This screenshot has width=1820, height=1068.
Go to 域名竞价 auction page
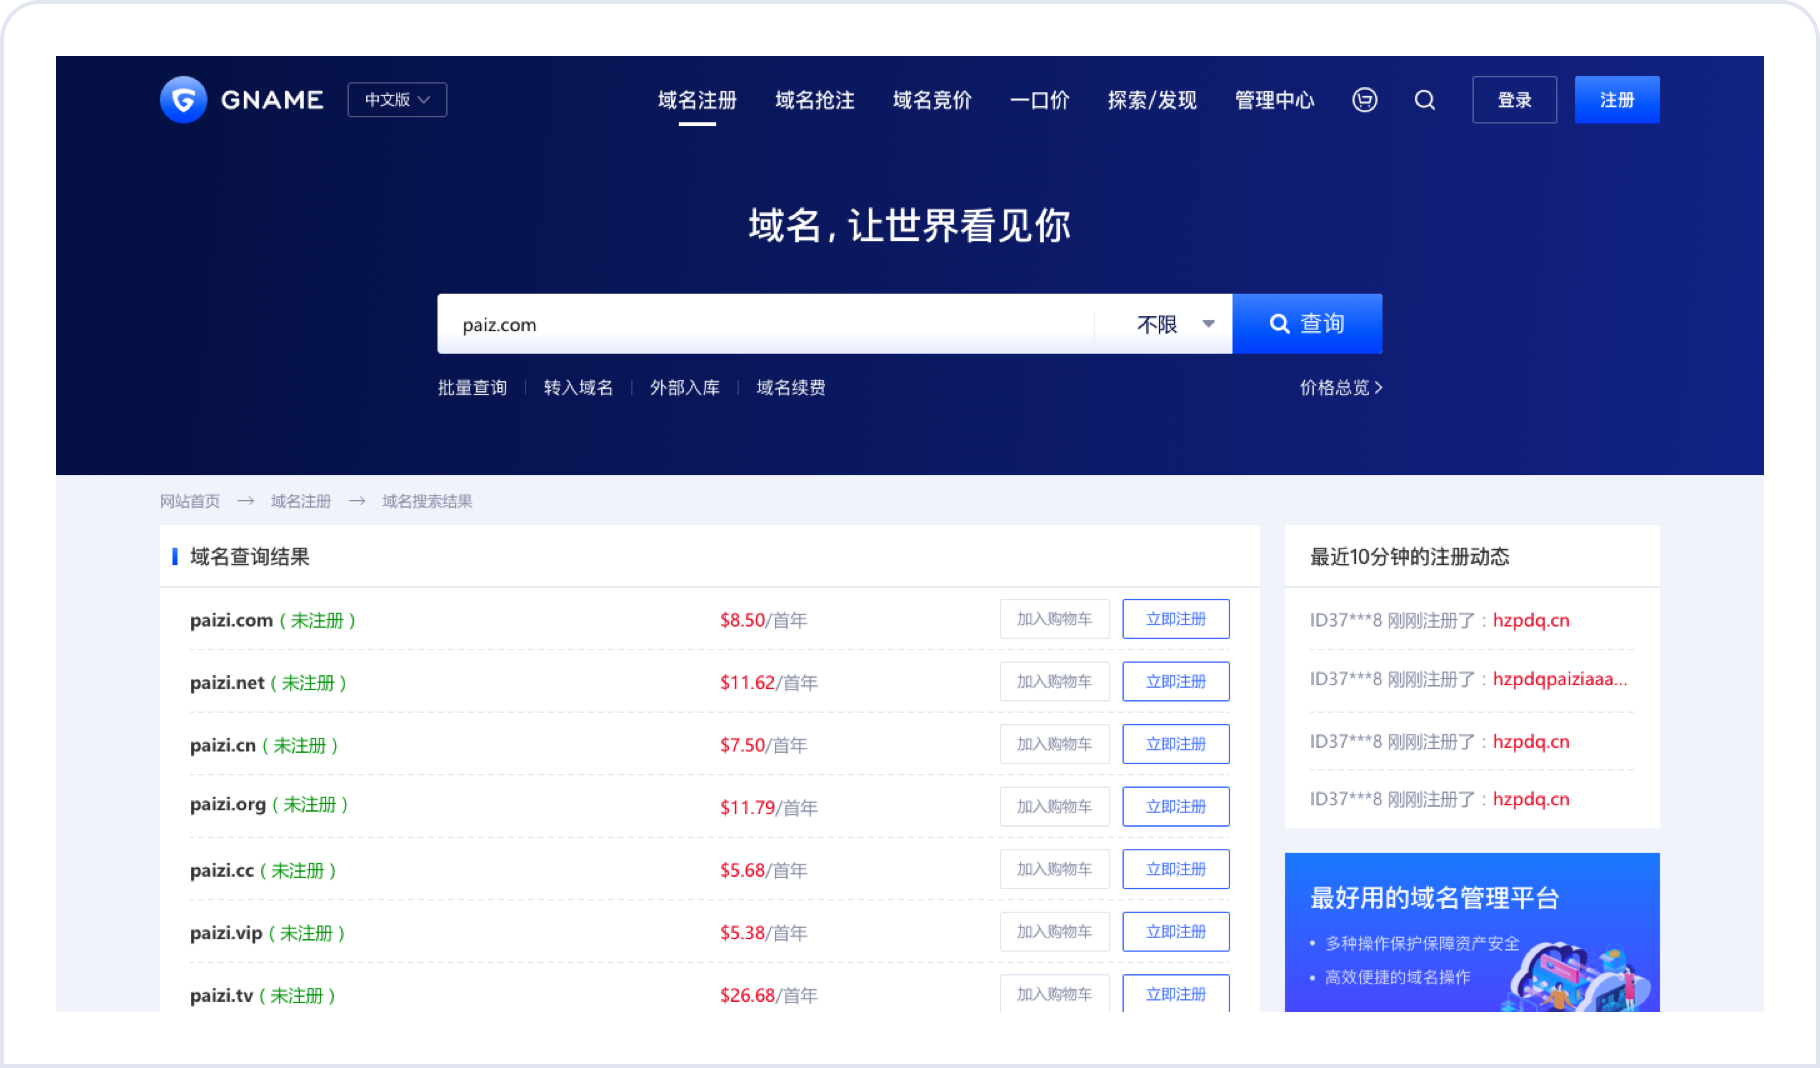tap(932, 100)
